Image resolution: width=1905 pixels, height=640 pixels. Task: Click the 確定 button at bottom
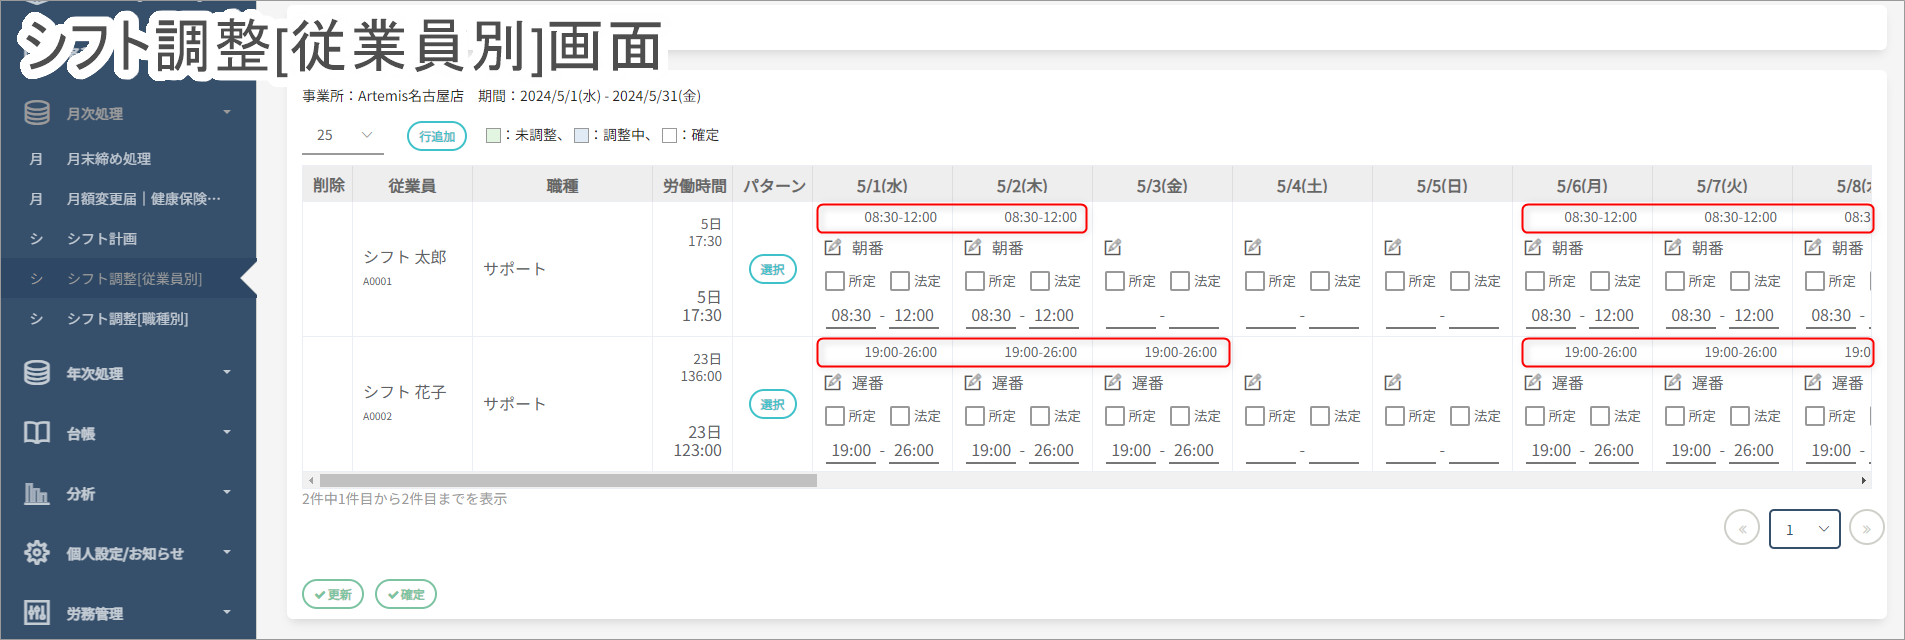click(x=406, y=594)
